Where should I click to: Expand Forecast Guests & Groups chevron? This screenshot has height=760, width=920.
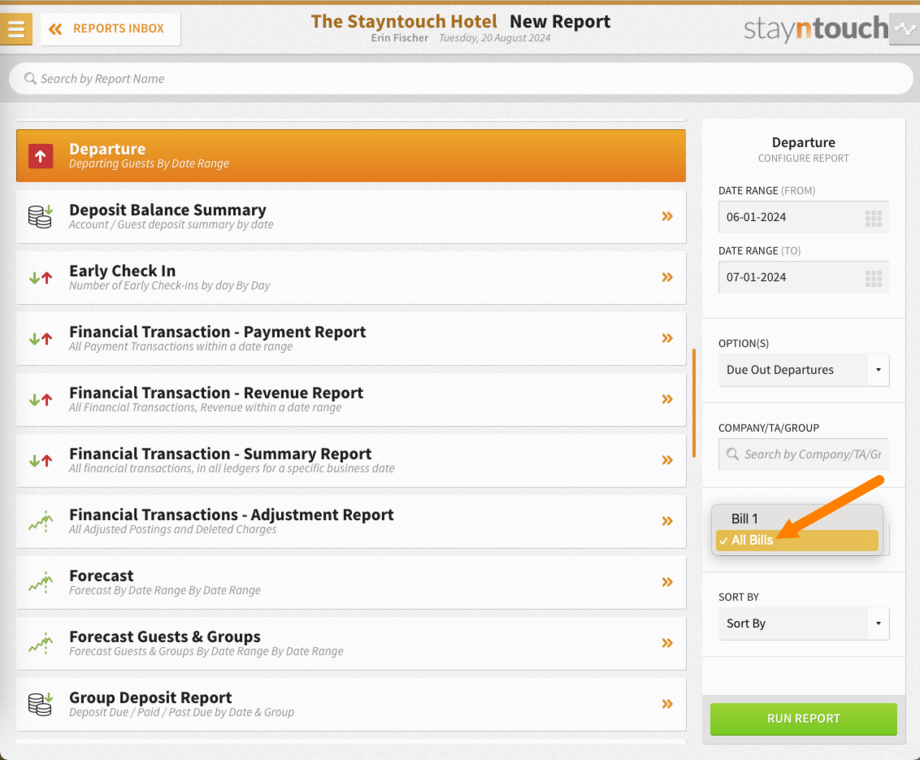tap(667, 643)
